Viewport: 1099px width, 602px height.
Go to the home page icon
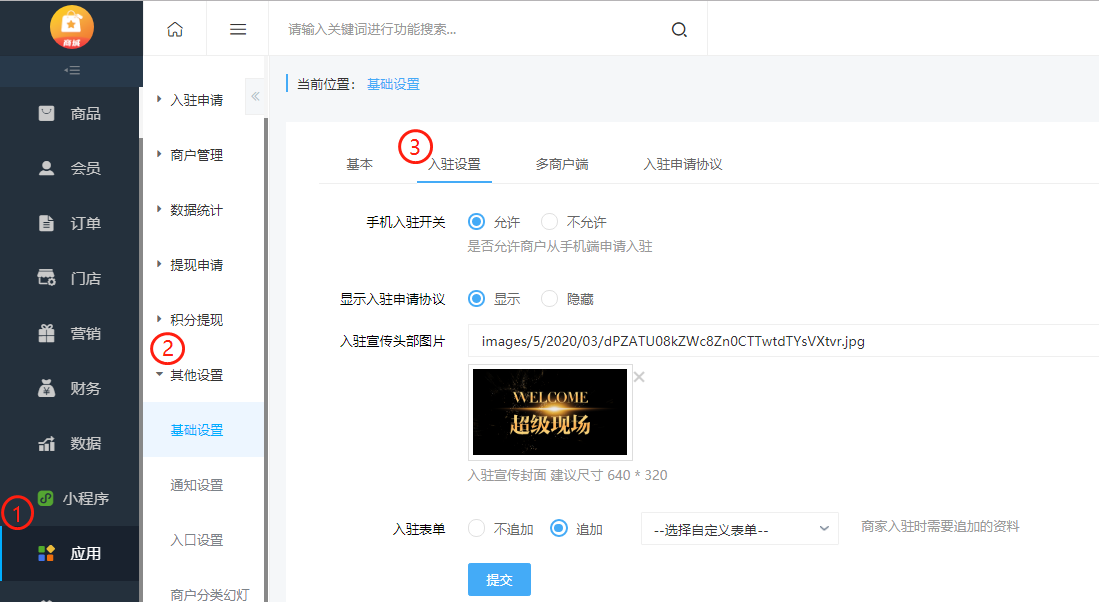pyautogui.click(x=175, y=29)
